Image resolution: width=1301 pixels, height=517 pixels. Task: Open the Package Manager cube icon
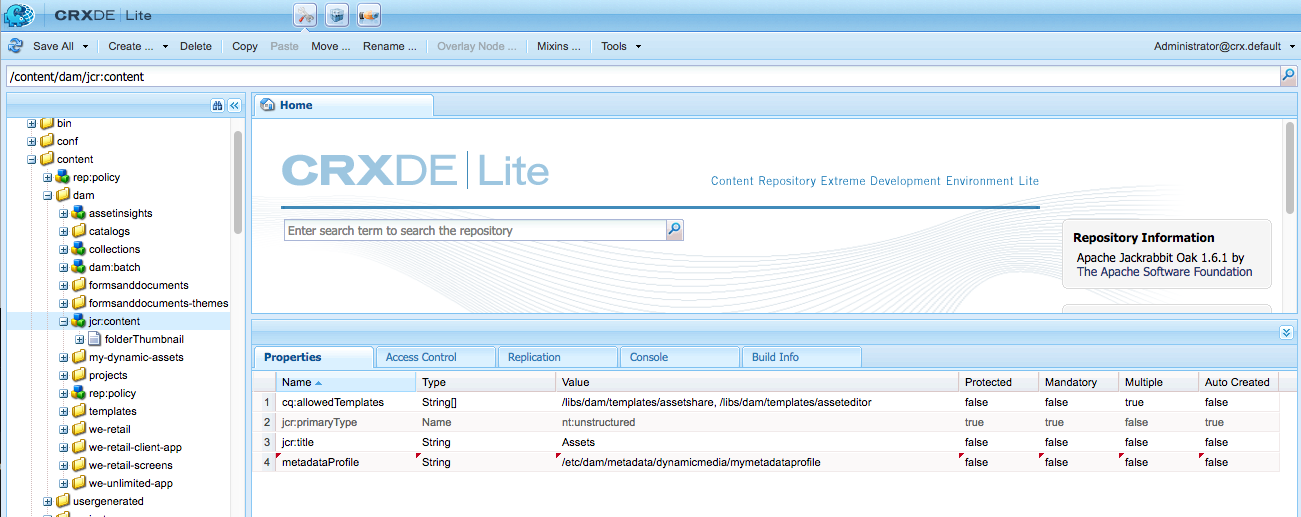[337, 15]
